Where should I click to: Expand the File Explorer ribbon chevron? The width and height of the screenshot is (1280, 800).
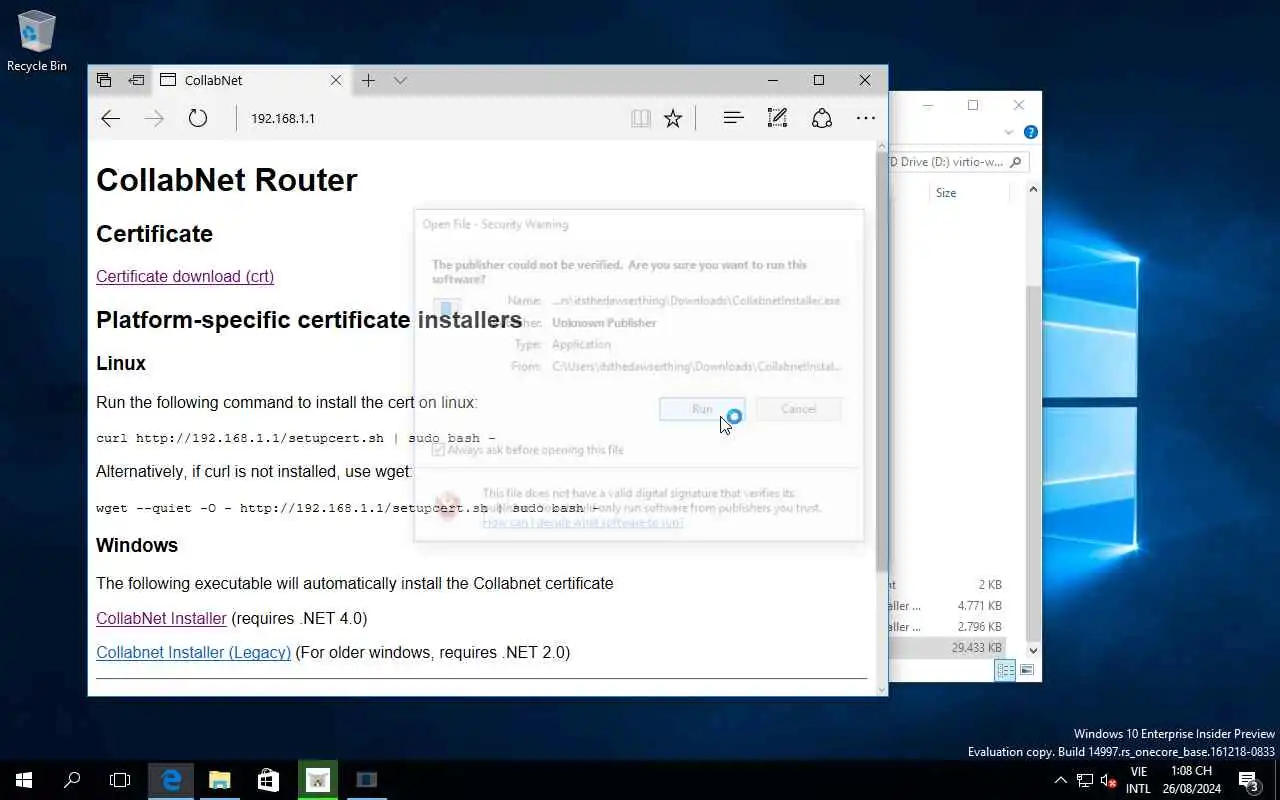[1009, 132]
